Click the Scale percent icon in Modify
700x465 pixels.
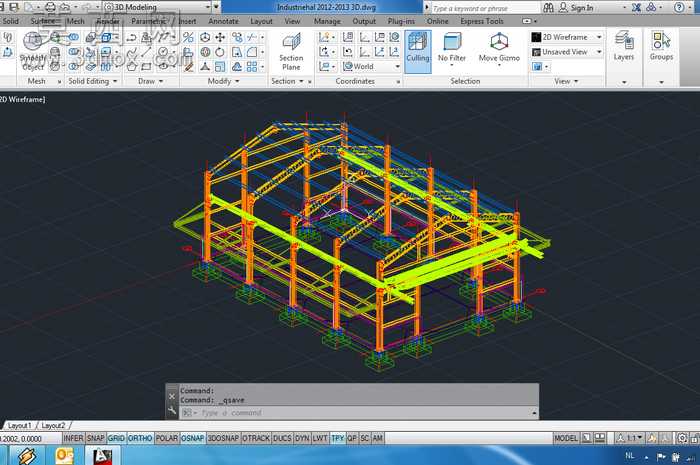[x=188, y=37]
